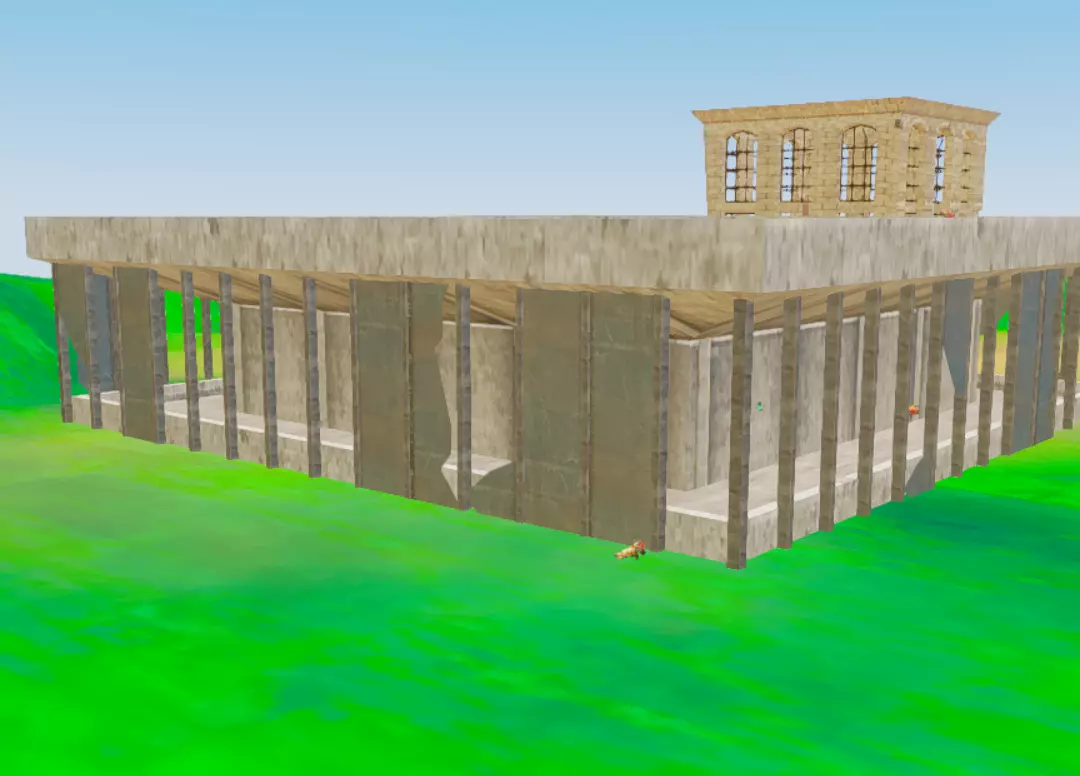
Task: Click the small teal marker on inner wall
Action: point(759,406)
